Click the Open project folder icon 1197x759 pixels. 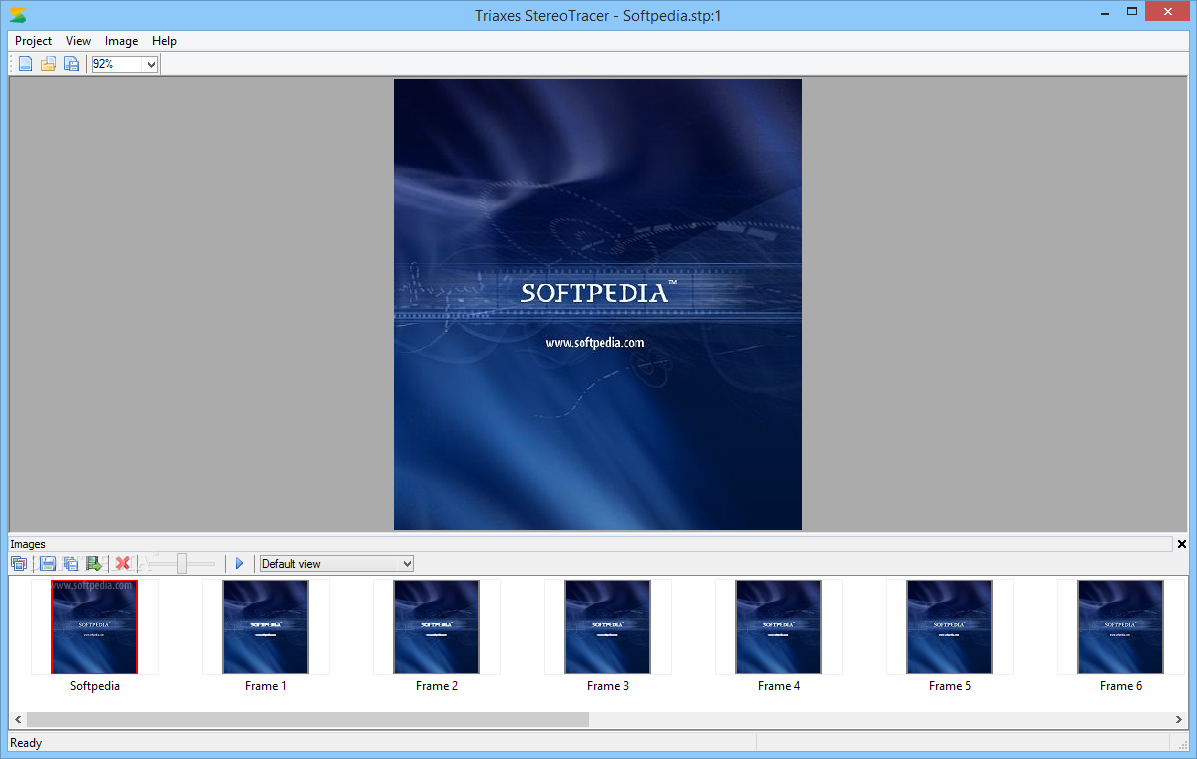48,64
